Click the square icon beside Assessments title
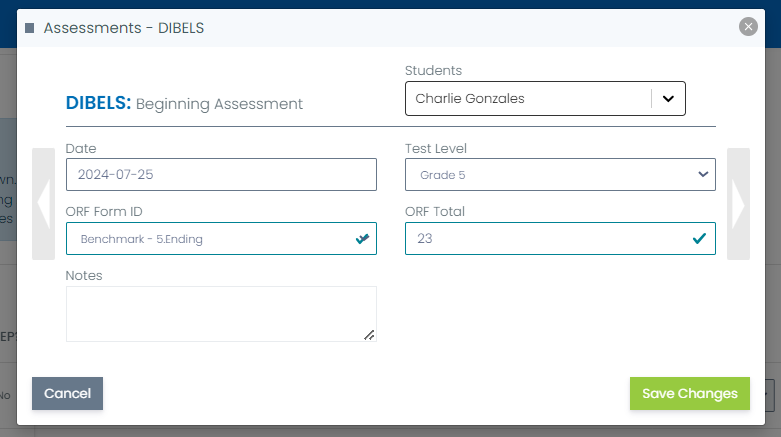 (30, 28)
